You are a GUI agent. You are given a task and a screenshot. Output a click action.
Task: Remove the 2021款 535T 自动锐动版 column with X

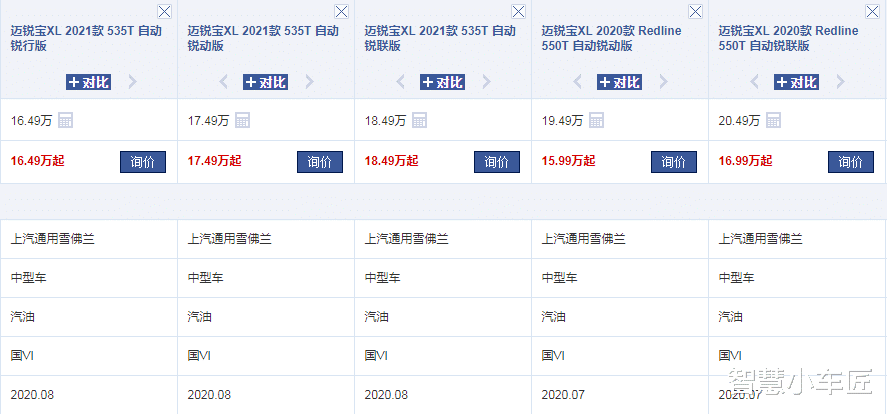341,11
